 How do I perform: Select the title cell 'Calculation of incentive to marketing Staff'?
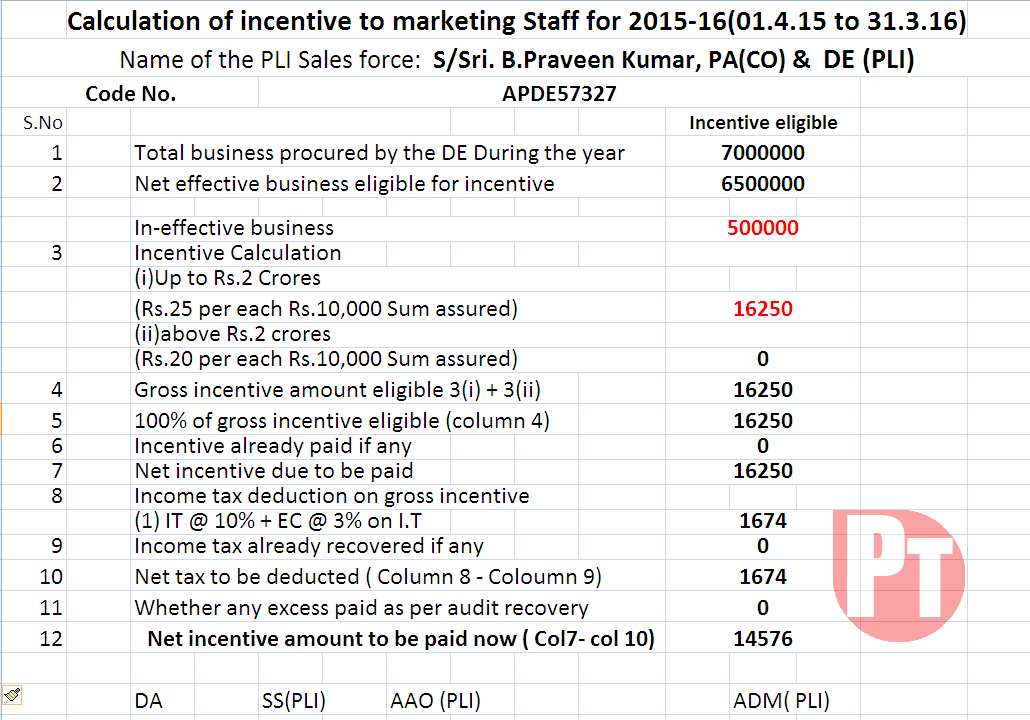(516, 21)
